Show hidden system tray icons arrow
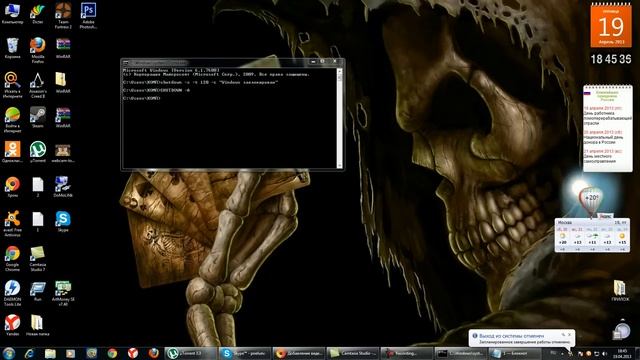Viewport: 640px width, 360px height. [562, 353]
